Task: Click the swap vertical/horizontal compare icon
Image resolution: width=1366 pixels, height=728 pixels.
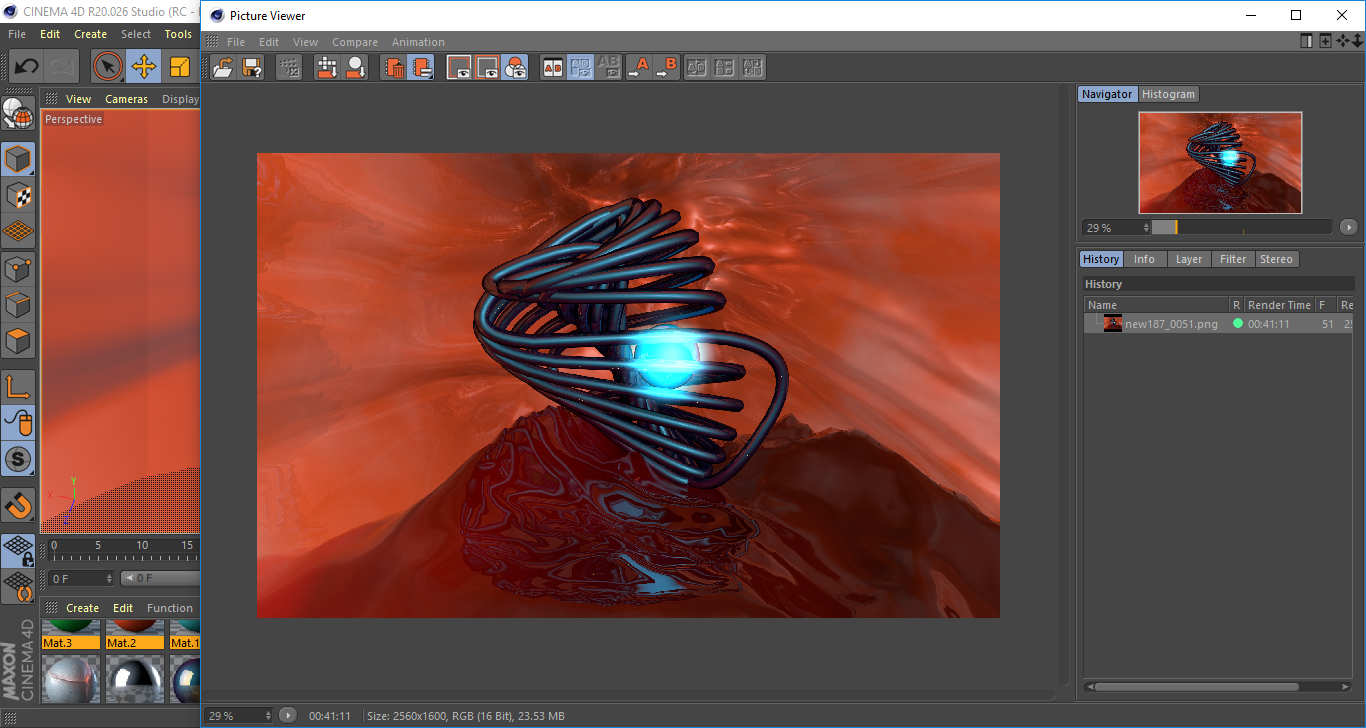Action: tap(753, 68)
